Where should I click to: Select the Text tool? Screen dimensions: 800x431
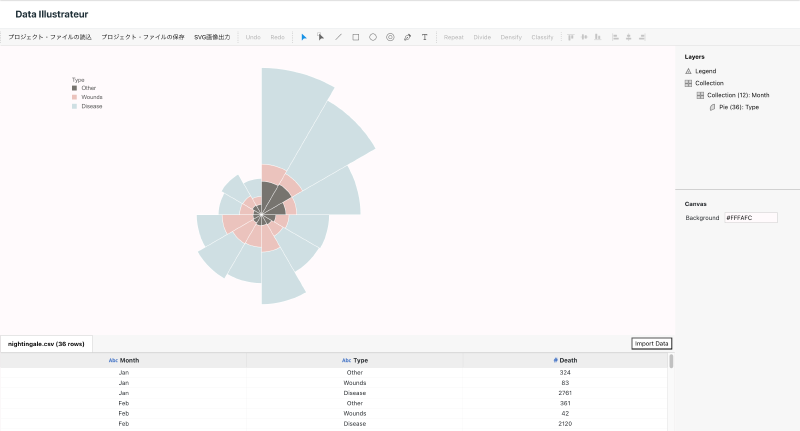pos(424,37)
